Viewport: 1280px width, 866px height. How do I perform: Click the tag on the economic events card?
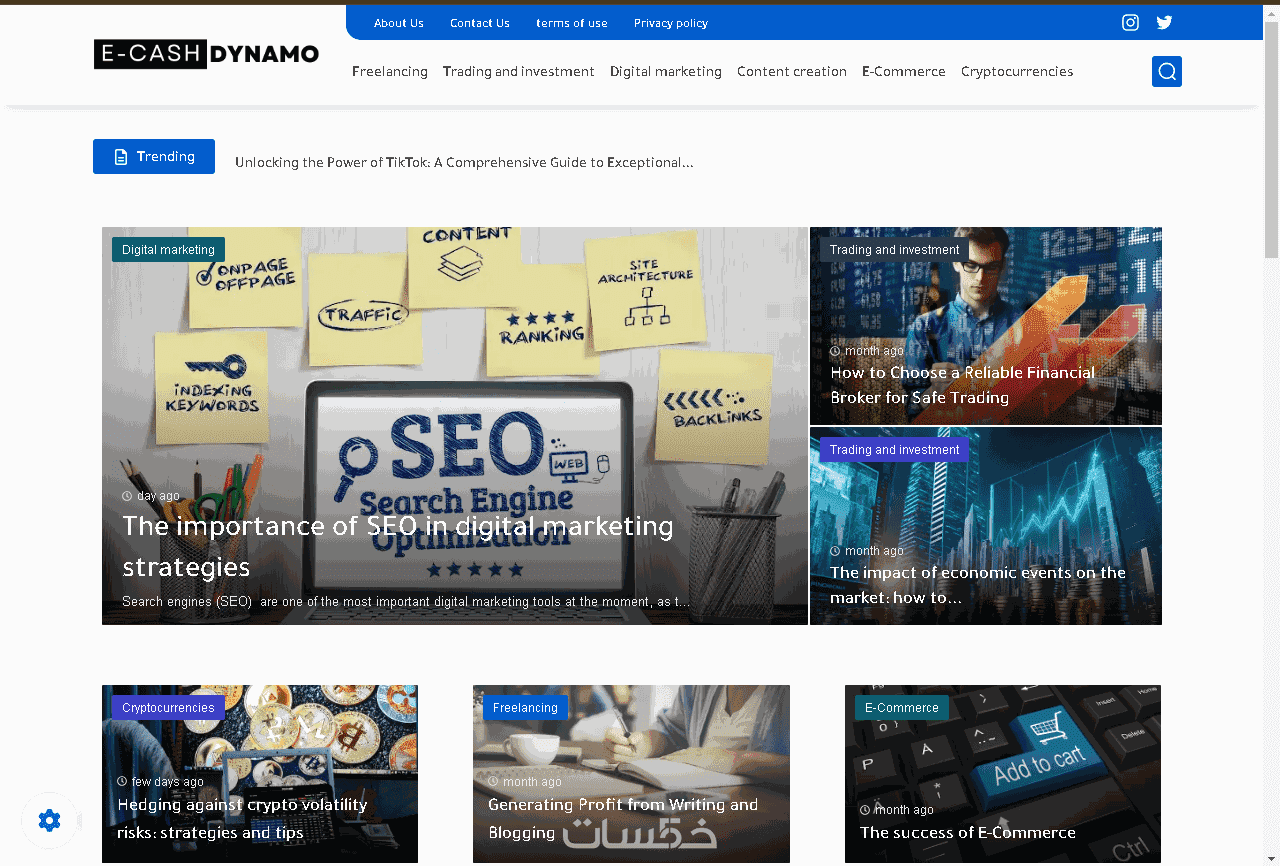click(x=894, y=450)
